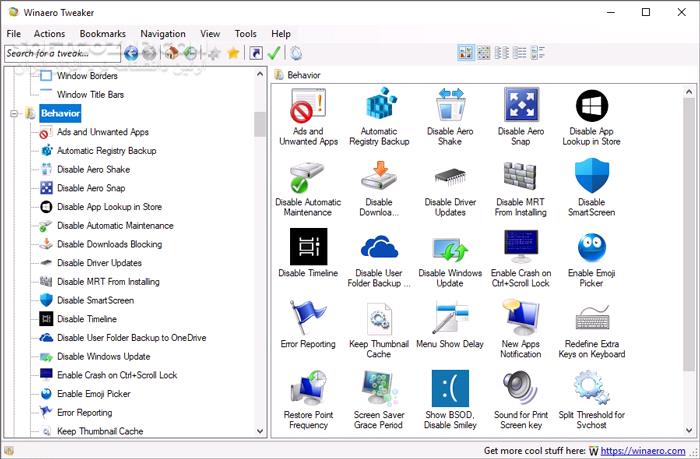This screenshot has height=459, width=700.
Task: Go back with the blue arrow button
Action: [x=131, y=53]
